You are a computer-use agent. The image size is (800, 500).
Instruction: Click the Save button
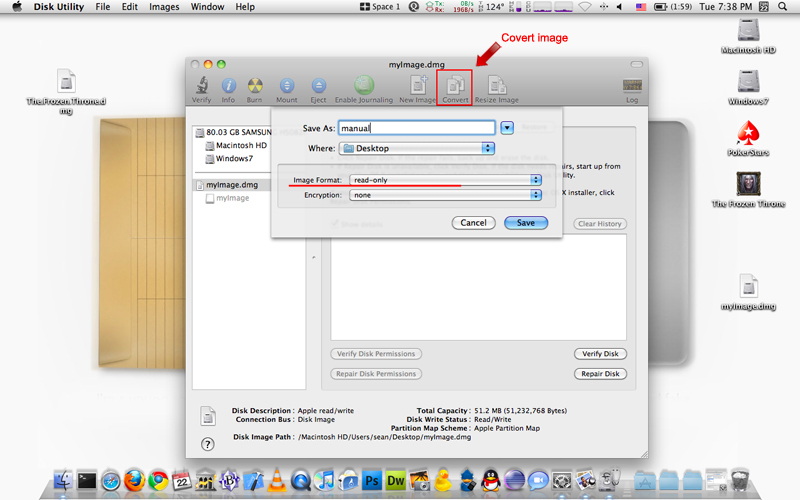coord(526,223)
